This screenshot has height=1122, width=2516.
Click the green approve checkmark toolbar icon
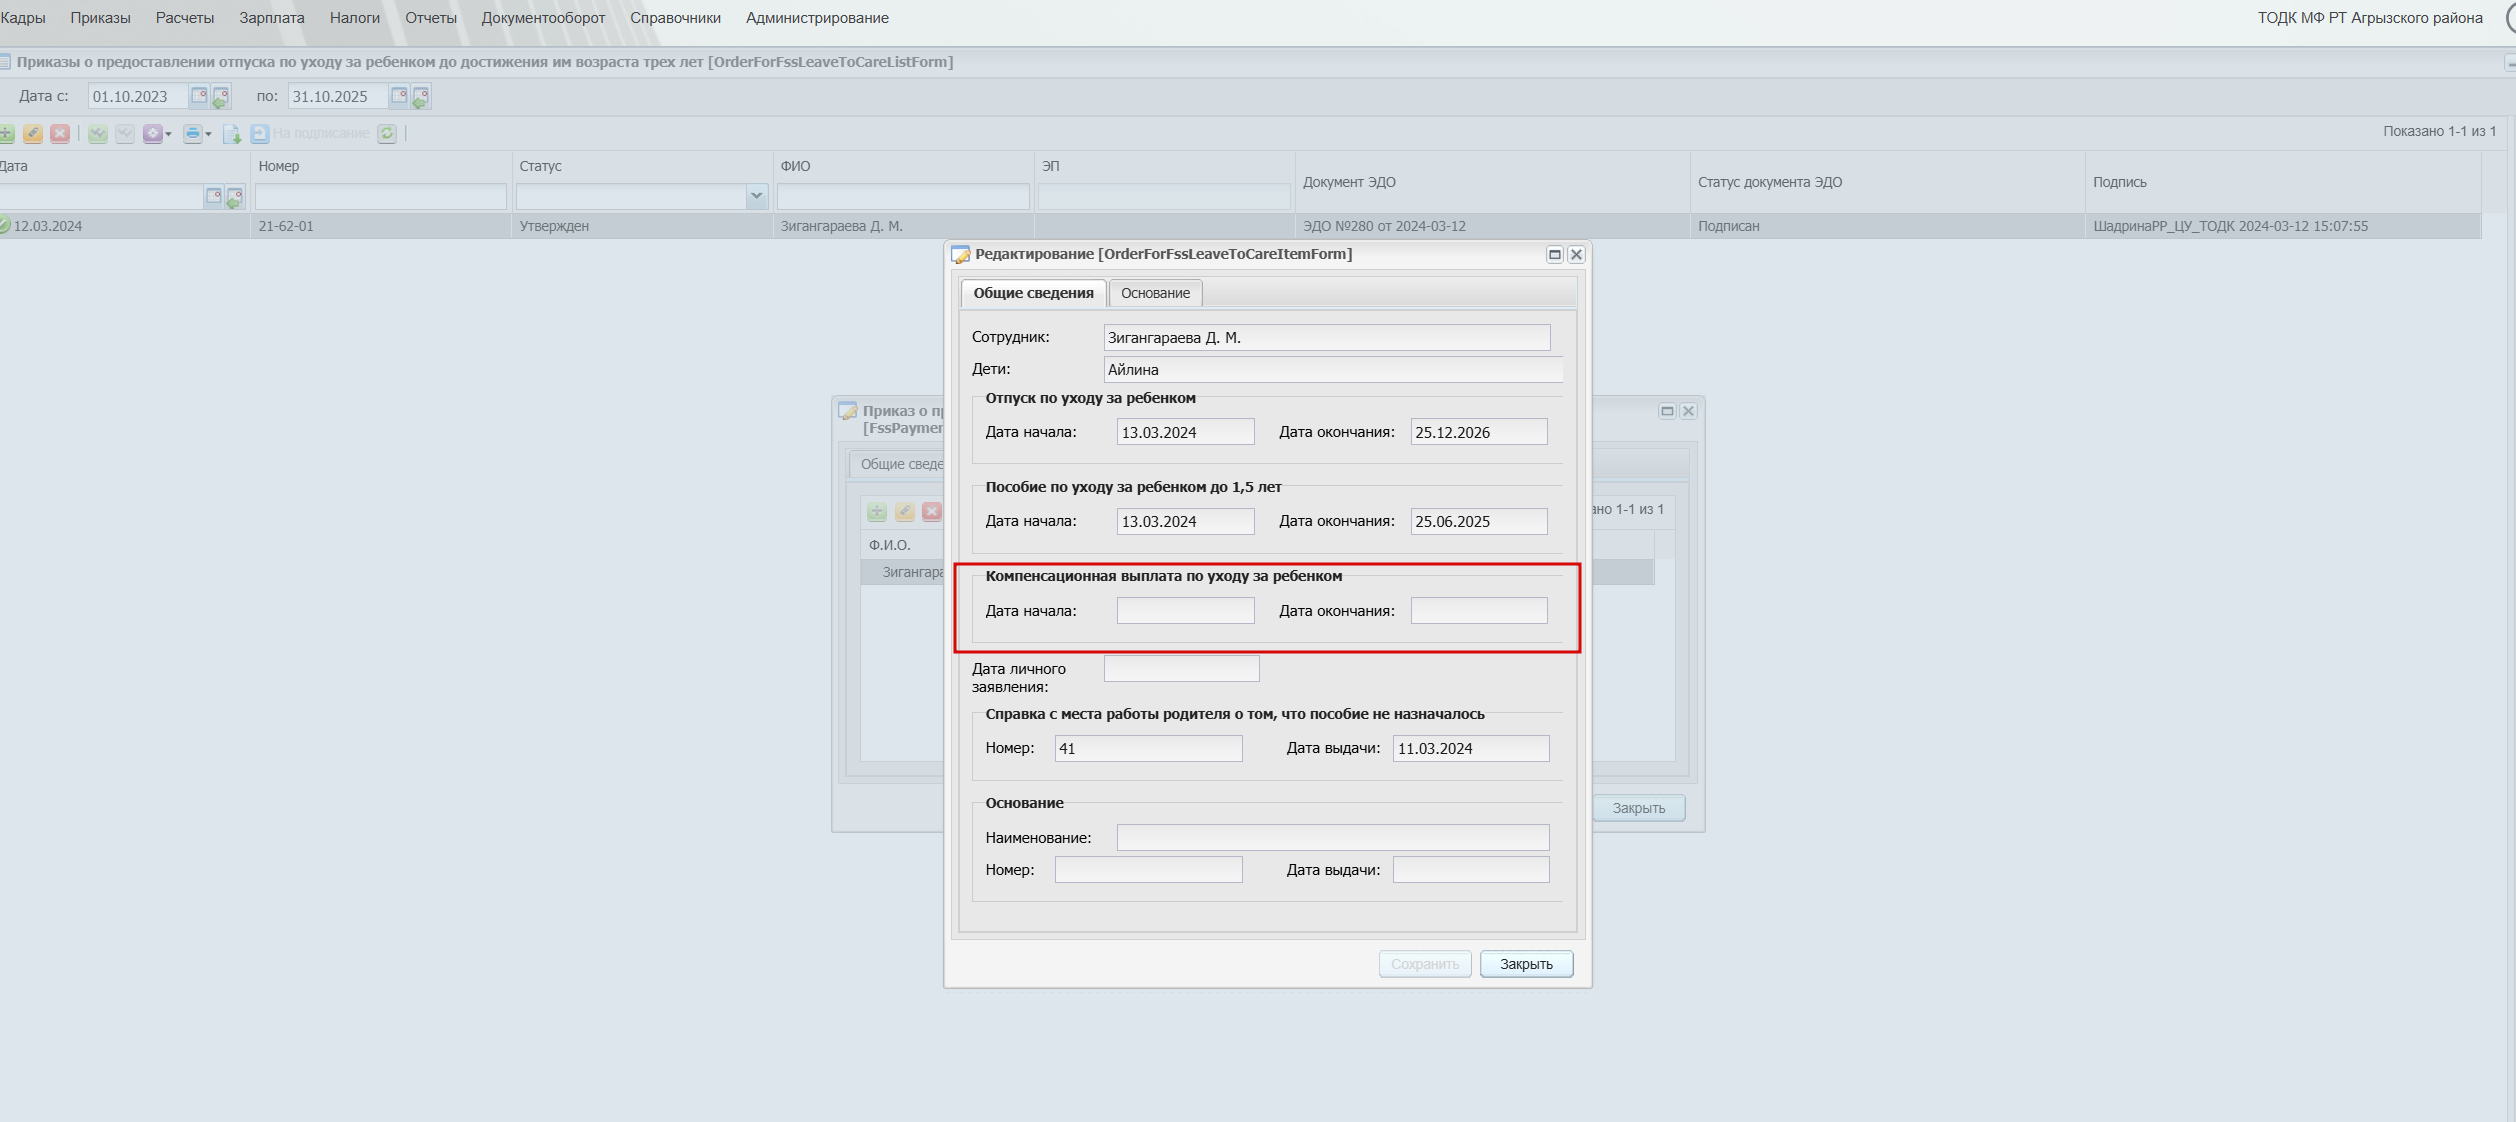(x=97, y=134)
